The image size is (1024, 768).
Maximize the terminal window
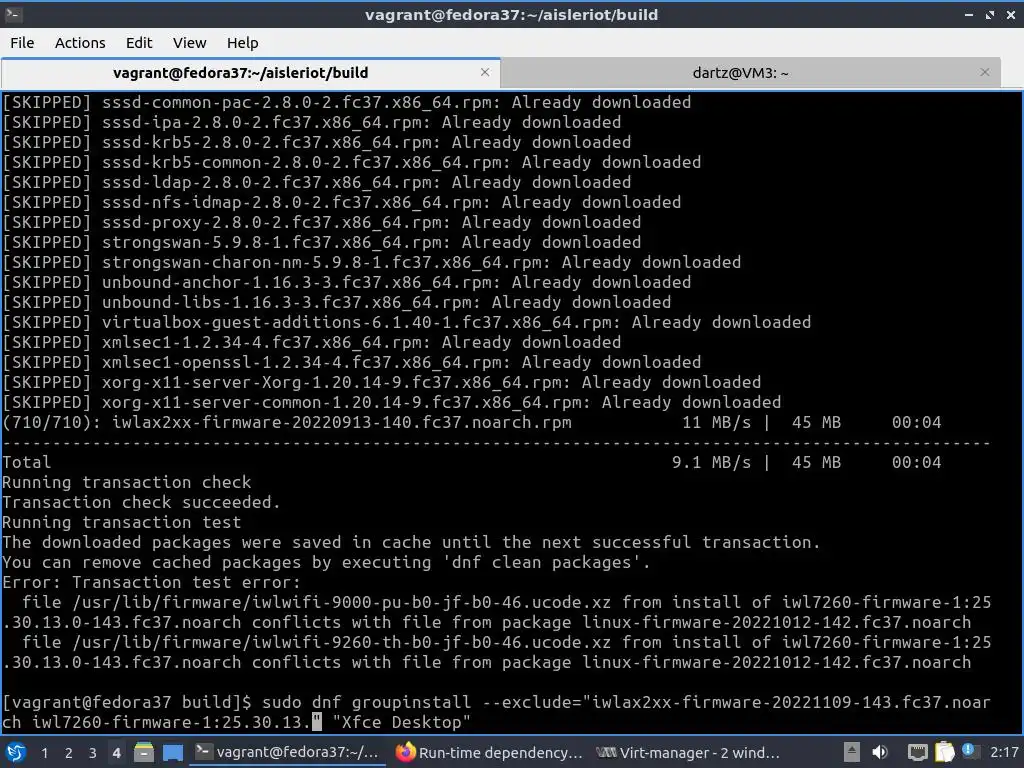(990, 14)
